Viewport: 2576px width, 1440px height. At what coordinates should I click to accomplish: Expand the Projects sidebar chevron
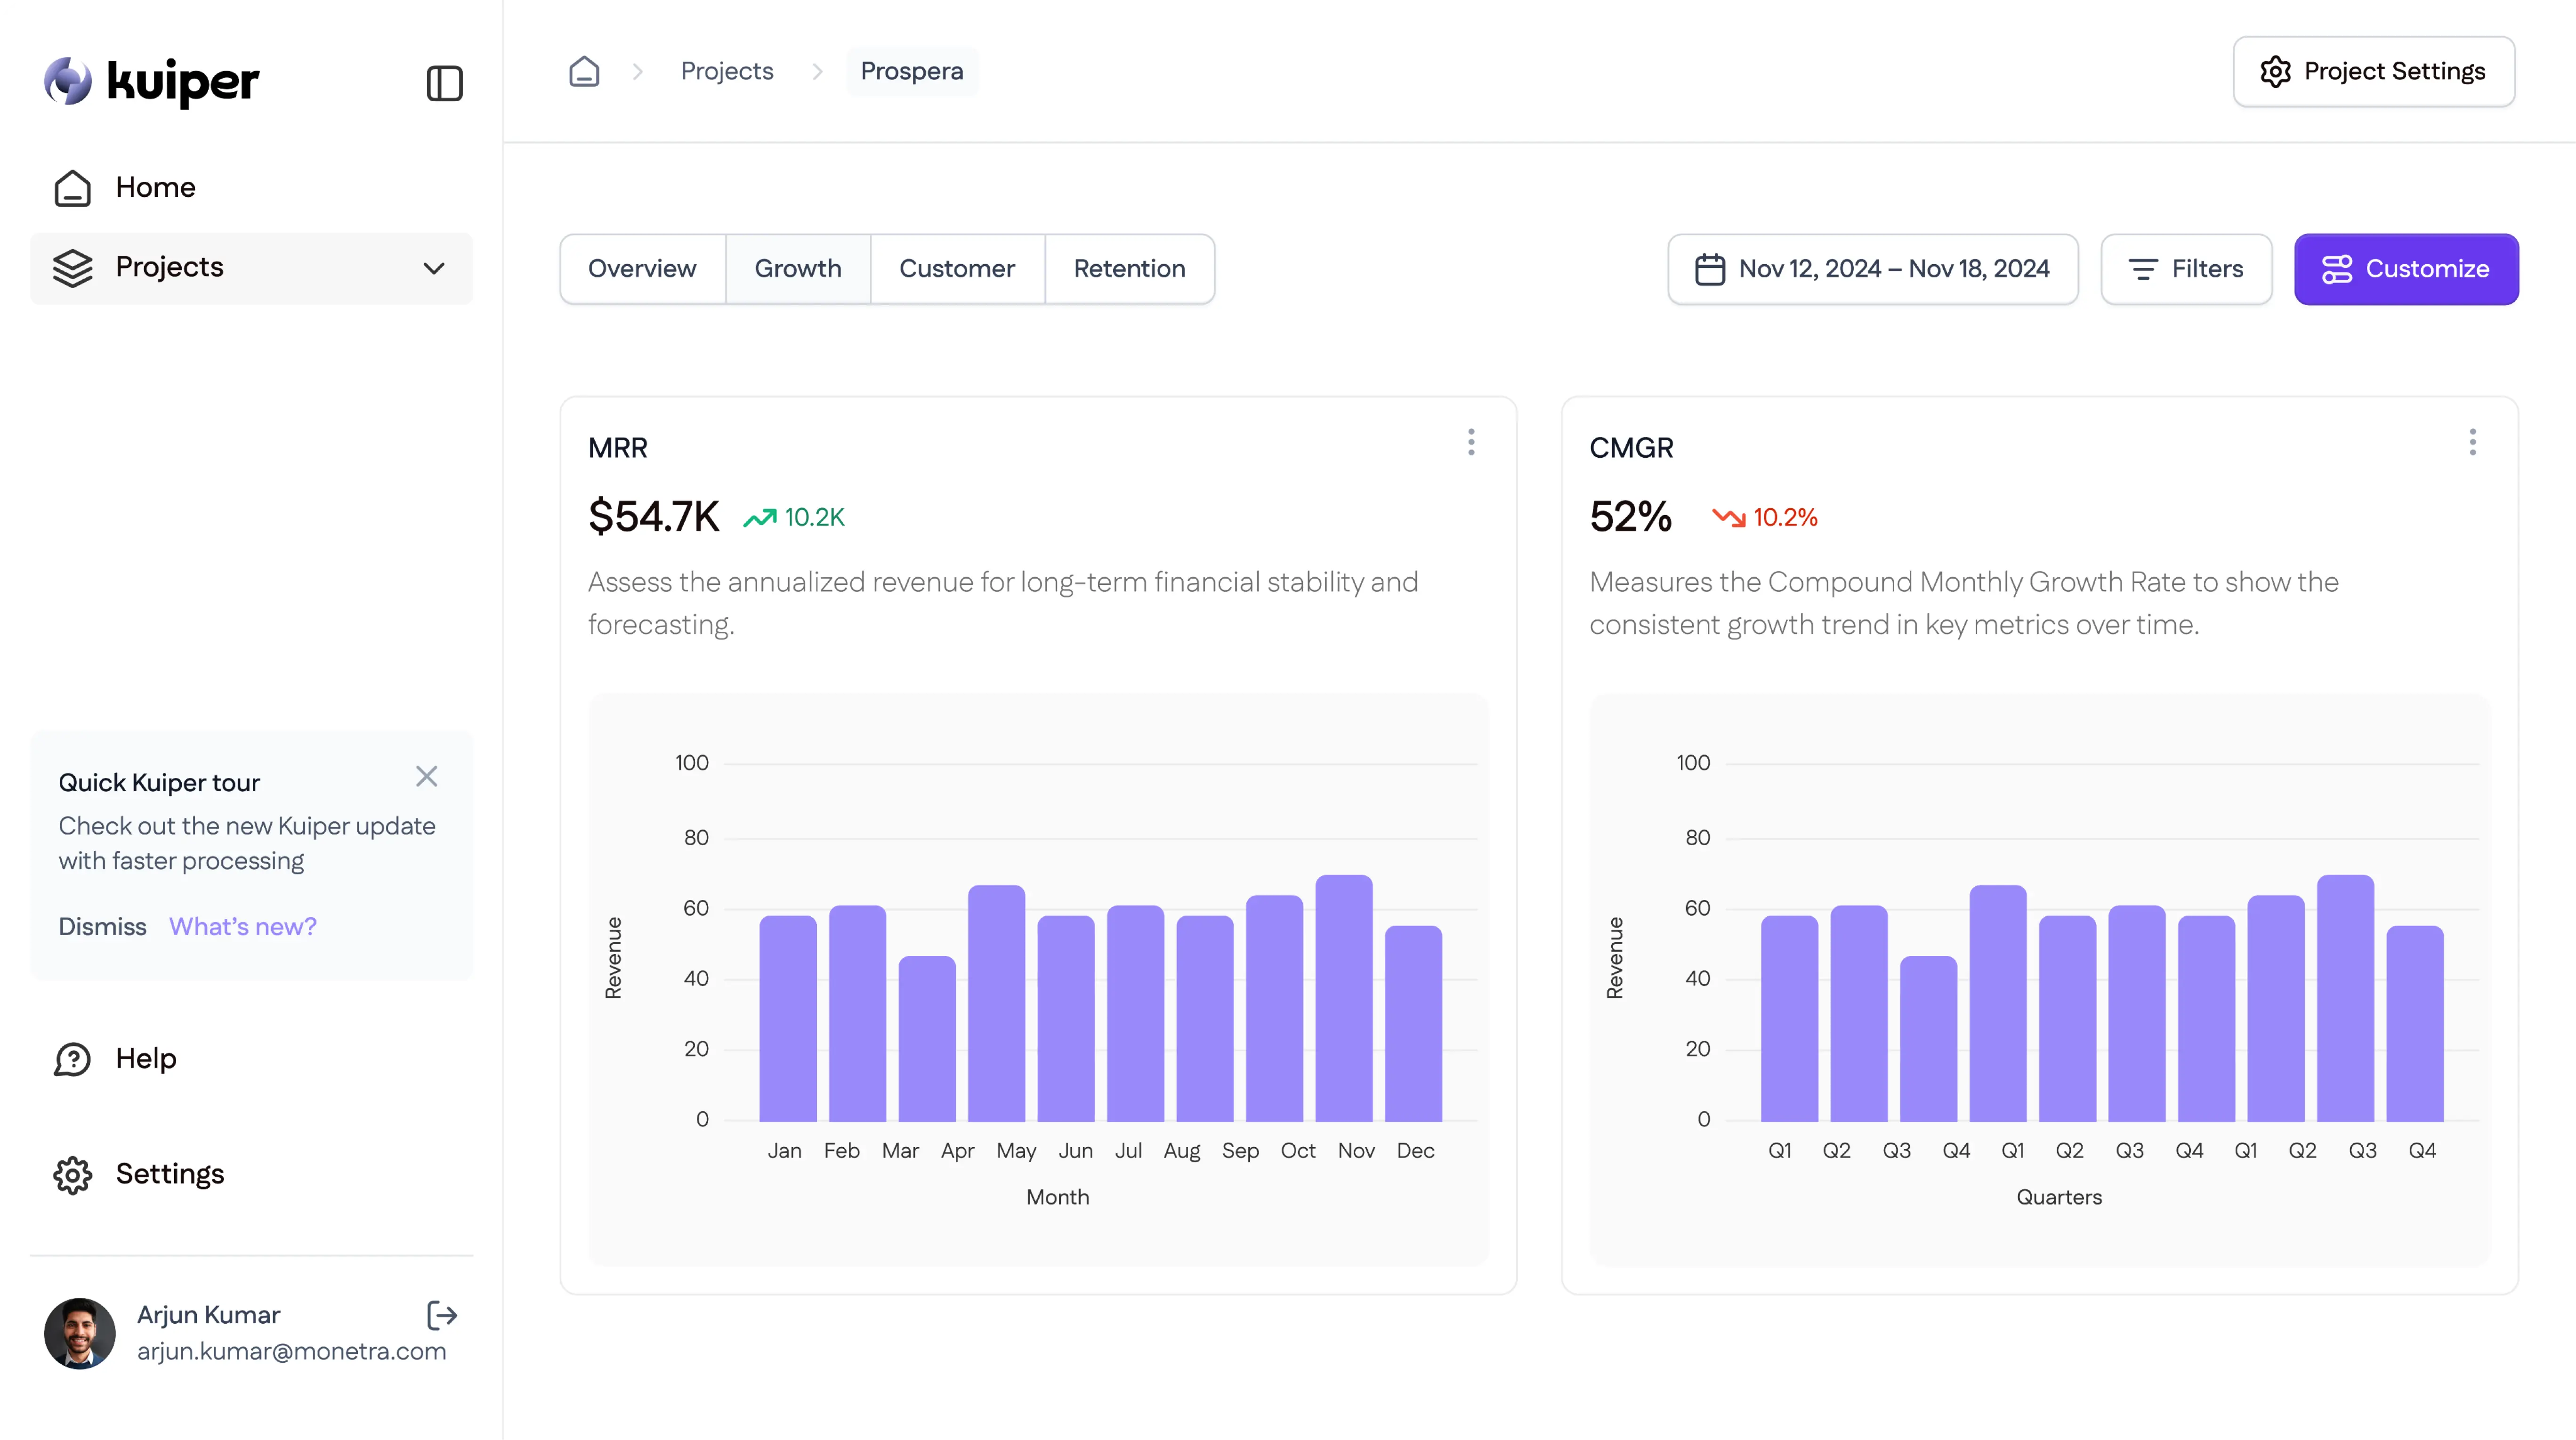click(x=433, y=268)
